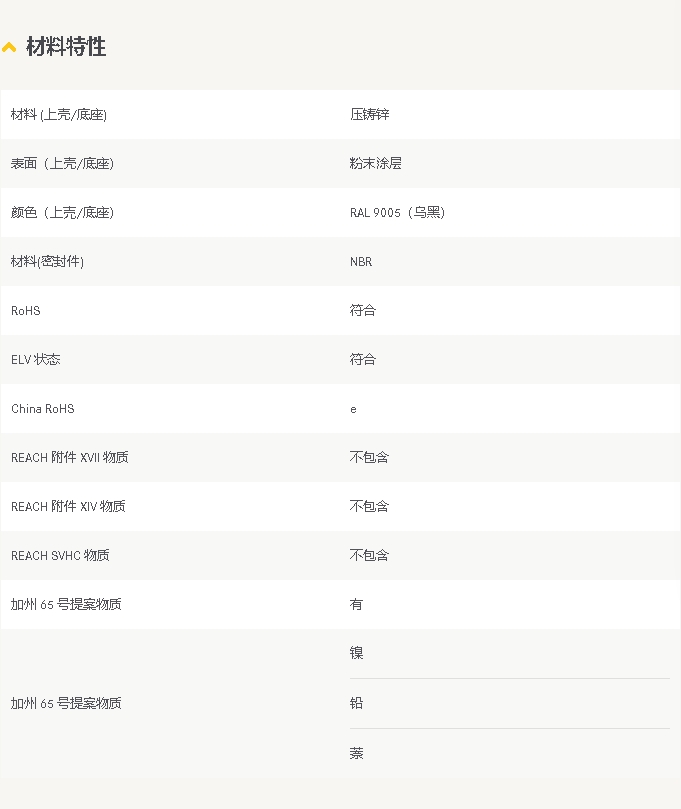Click the China RoHS value e
The image size is (681, 809).
point(353,410)
